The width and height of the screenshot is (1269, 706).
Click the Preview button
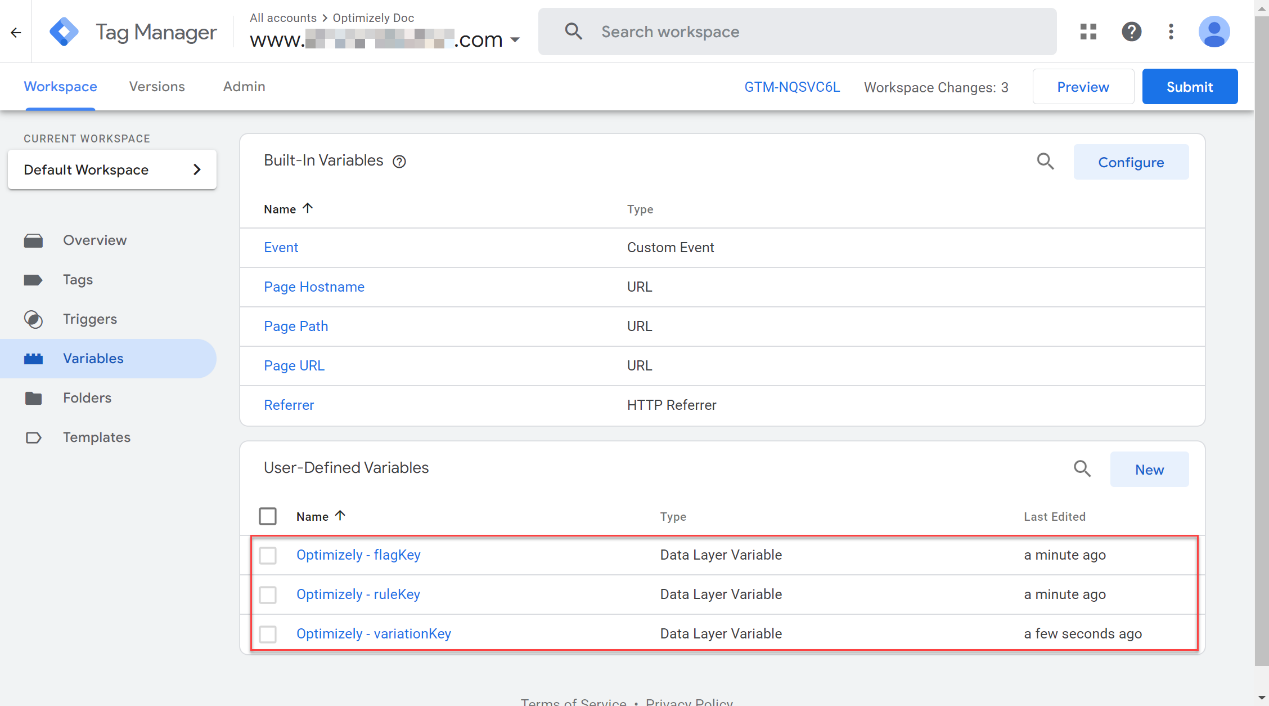click(1083, 87)
